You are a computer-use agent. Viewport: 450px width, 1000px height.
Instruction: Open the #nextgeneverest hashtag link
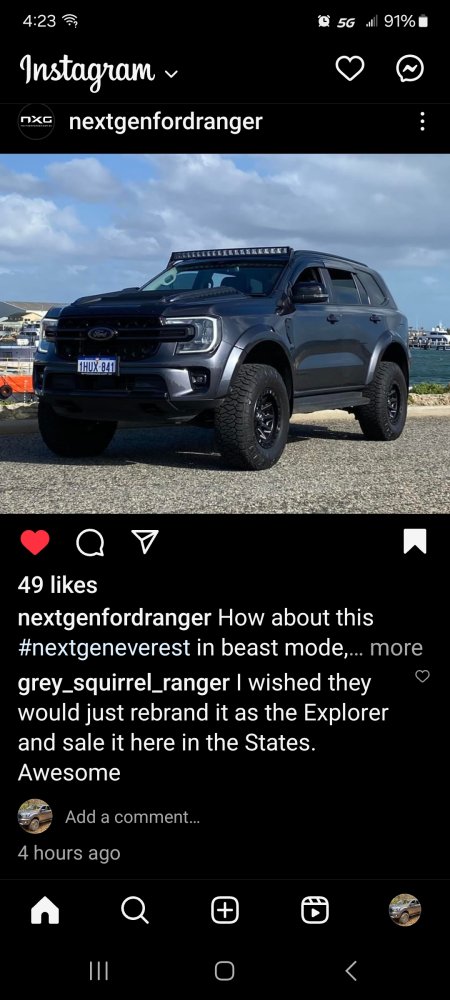point(104,648)
